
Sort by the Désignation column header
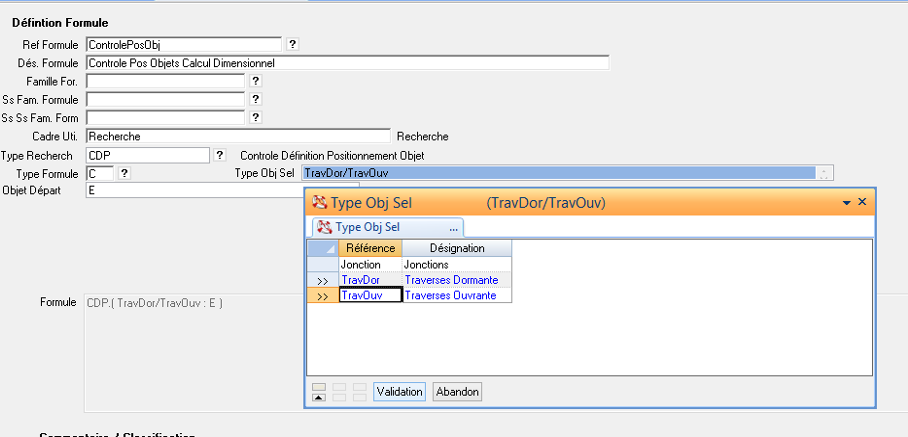pyautogui.click(x=457, y=248)
